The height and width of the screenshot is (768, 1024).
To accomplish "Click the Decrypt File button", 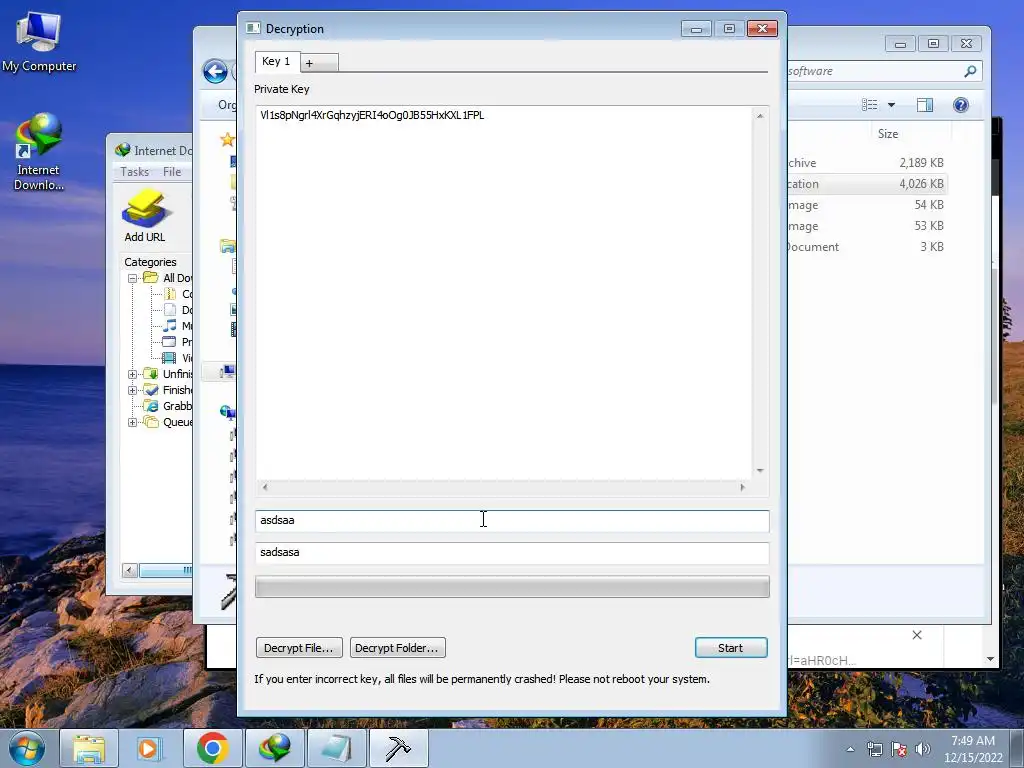I will tap(298, 648).
